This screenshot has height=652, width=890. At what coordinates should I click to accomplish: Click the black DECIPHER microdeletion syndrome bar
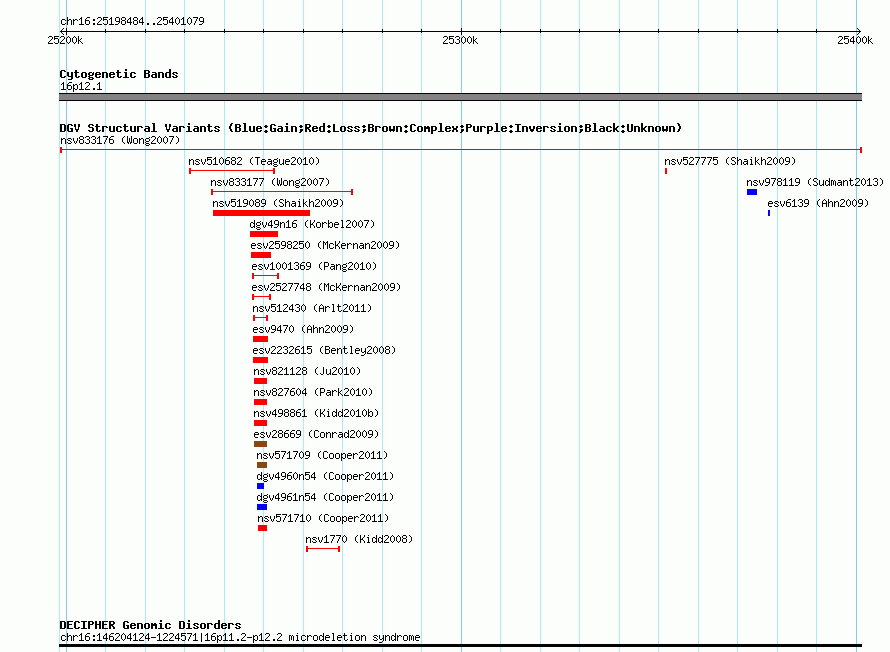click(x=460, y=645)
